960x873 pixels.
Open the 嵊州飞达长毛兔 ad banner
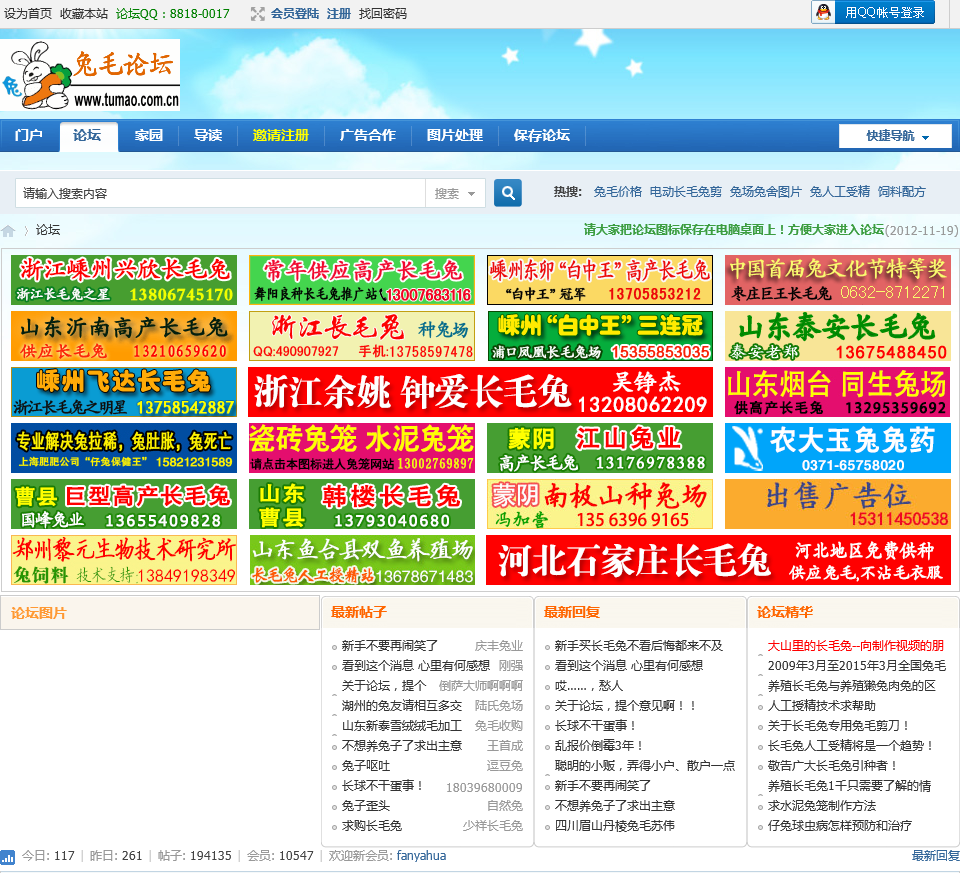tap(124, 392)
